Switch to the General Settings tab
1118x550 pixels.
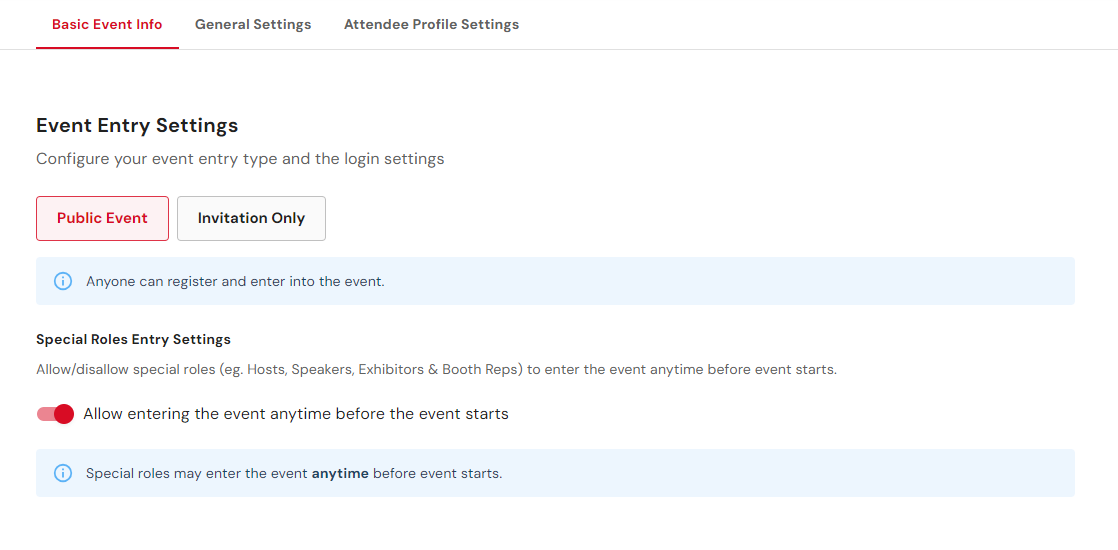point(253,24)
